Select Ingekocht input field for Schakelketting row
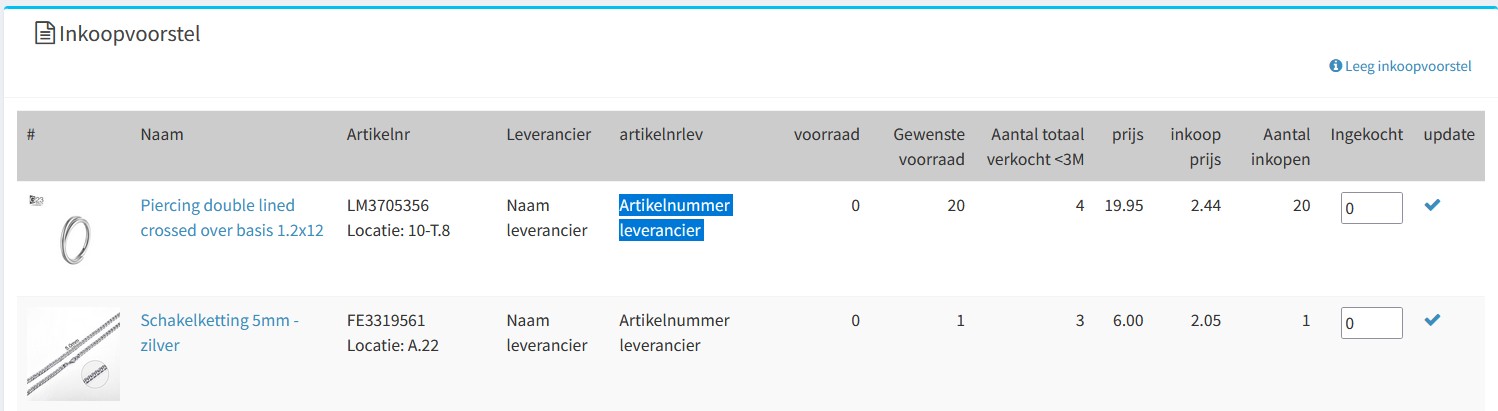 click(1372, 323)
